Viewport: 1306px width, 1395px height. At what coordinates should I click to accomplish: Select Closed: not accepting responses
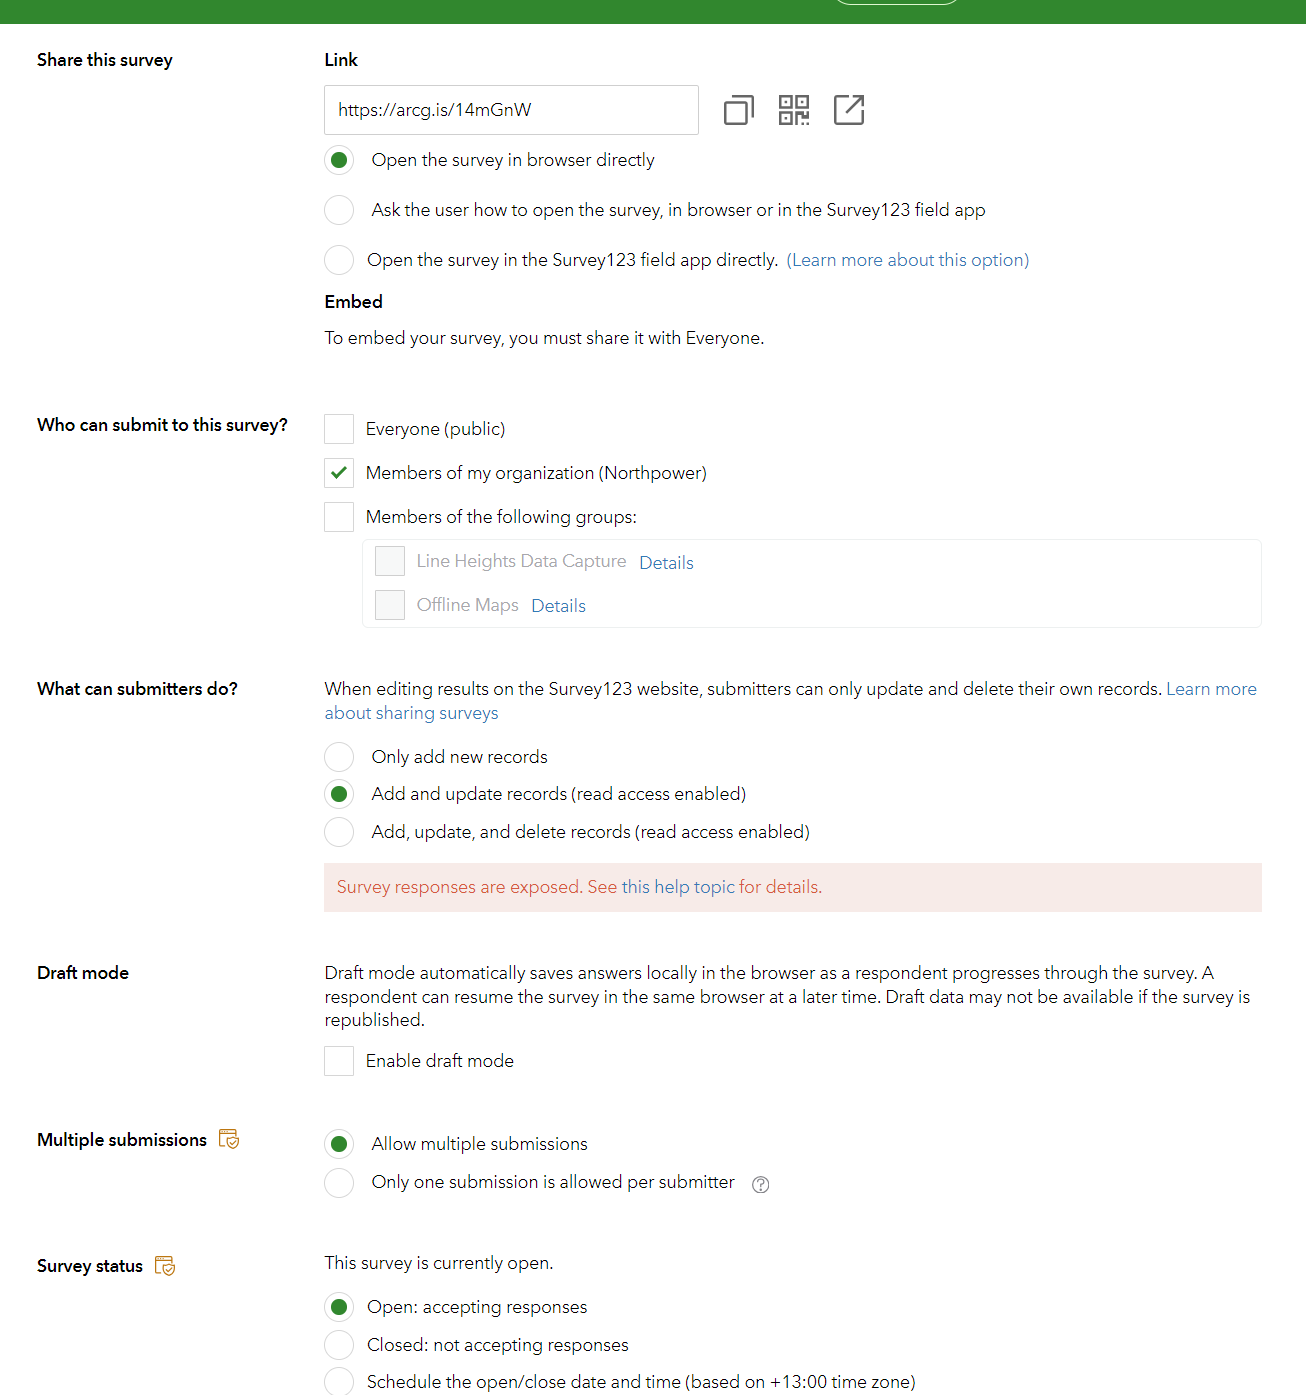(339, 1345)
